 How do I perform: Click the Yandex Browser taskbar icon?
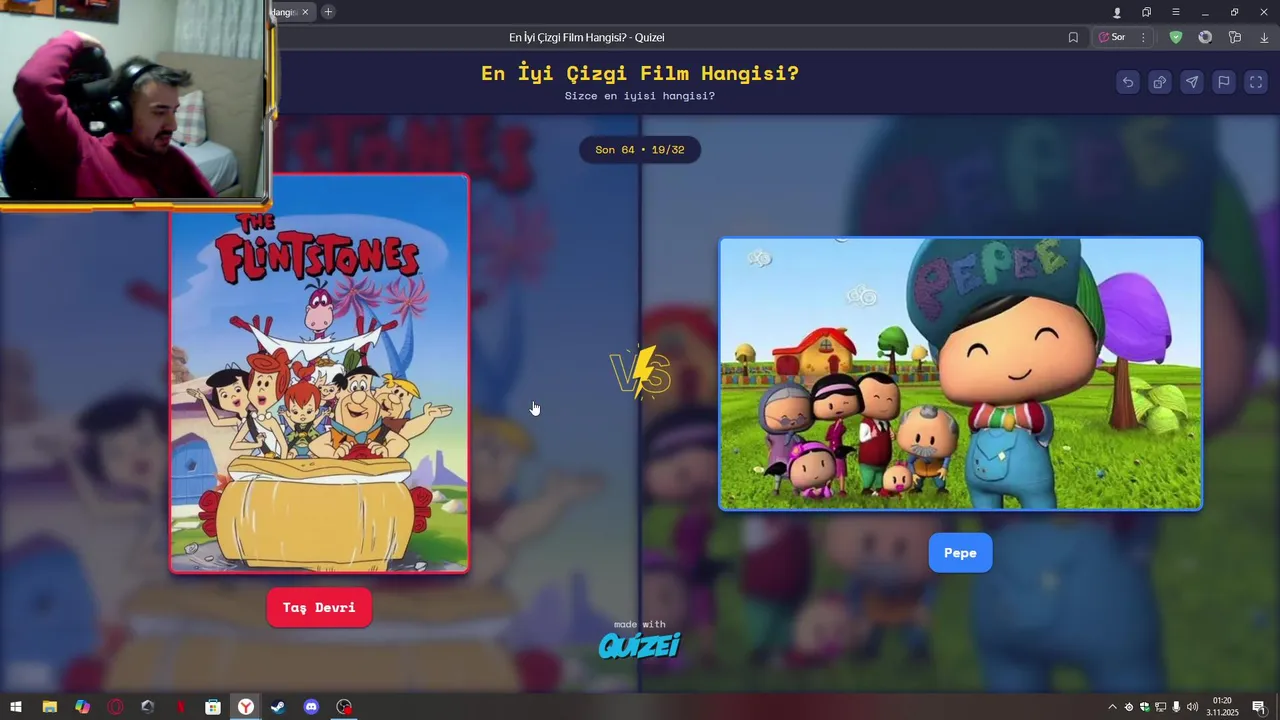(x=246, y=707)
